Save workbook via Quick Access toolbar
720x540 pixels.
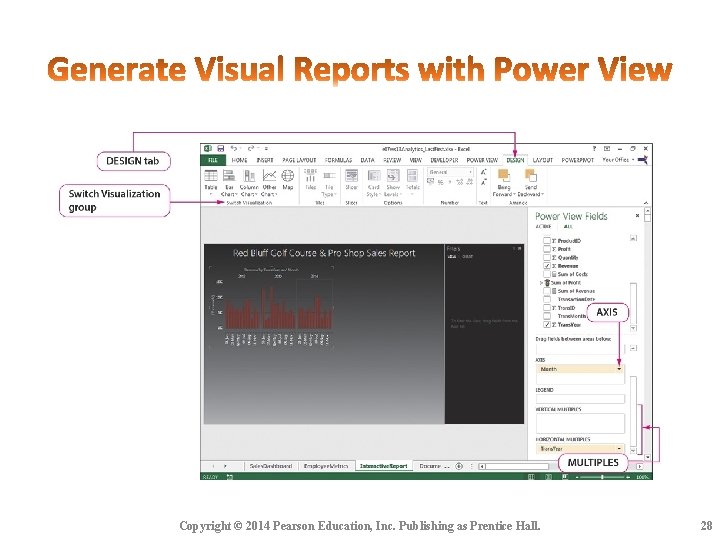tap(220, 149)
